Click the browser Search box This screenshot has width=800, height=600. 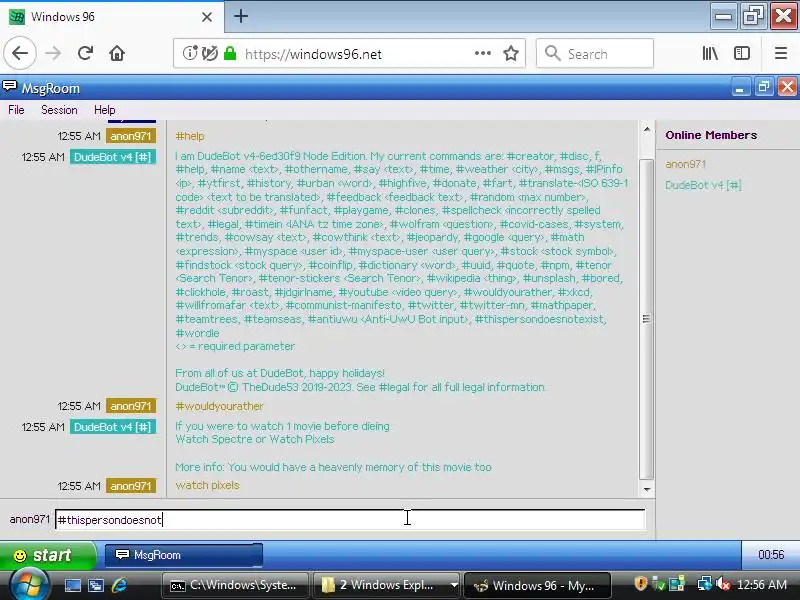click(x=595, y=53)
